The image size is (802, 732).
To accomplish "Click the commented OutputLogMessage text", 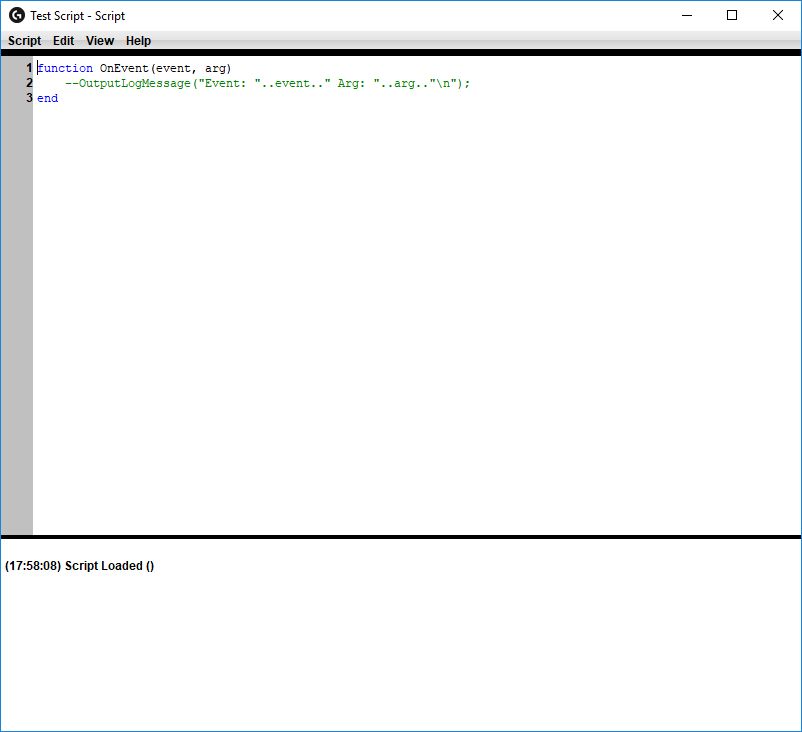I will (x=268, y=83).
